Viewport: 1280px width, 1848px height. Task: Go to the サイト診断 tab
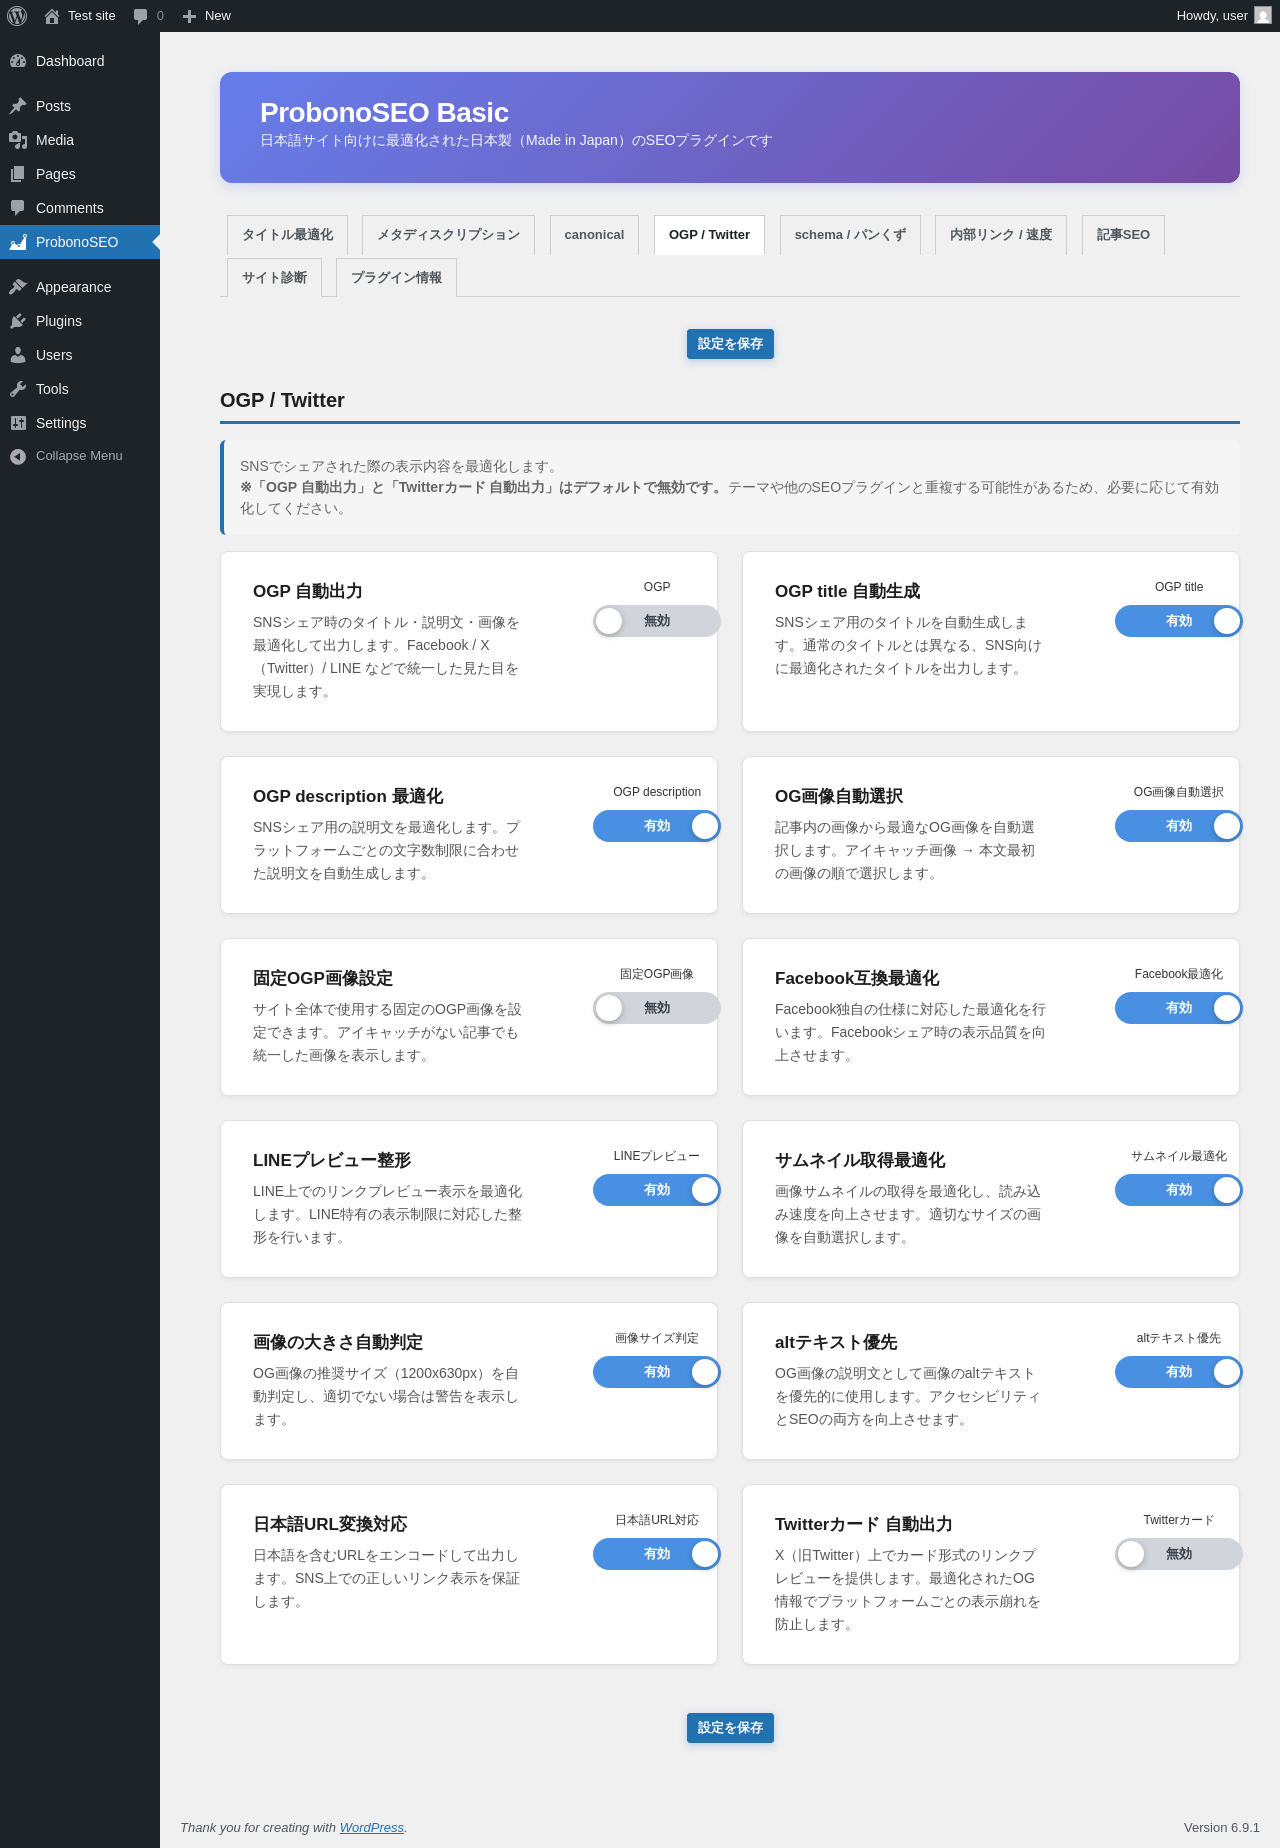(x=275, y=278)
